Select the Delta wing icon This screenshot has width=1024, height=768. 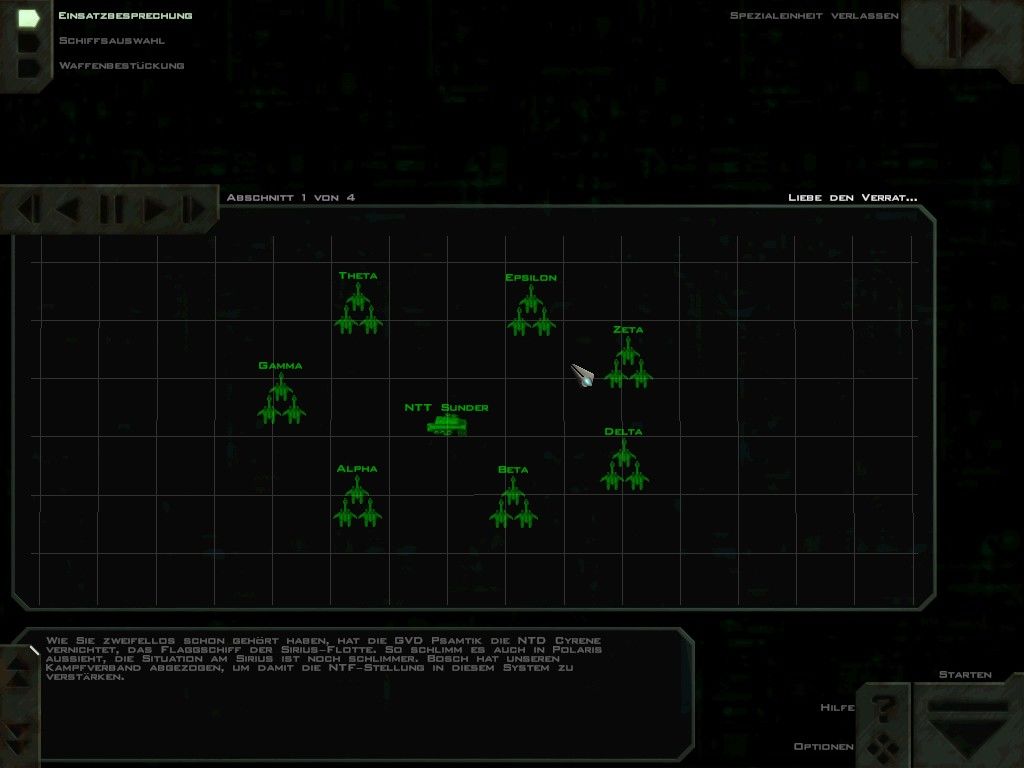click(624, 465)
